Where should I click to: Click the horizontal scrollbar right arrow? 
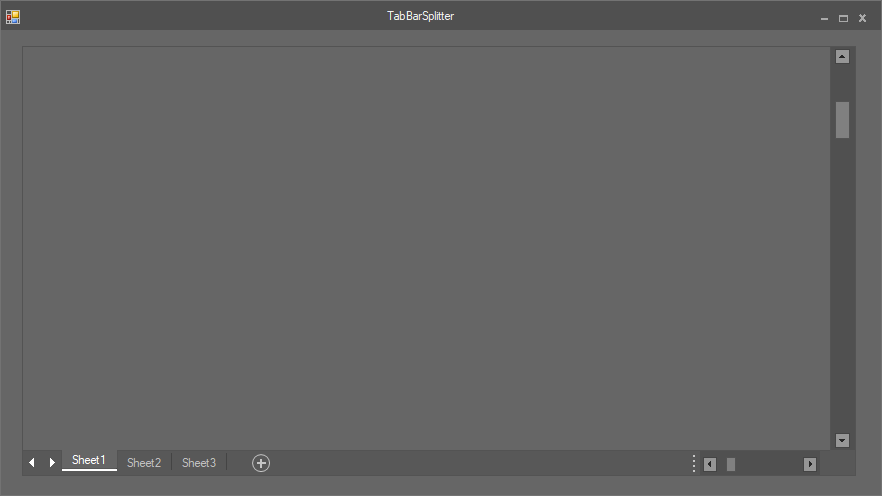809,464
